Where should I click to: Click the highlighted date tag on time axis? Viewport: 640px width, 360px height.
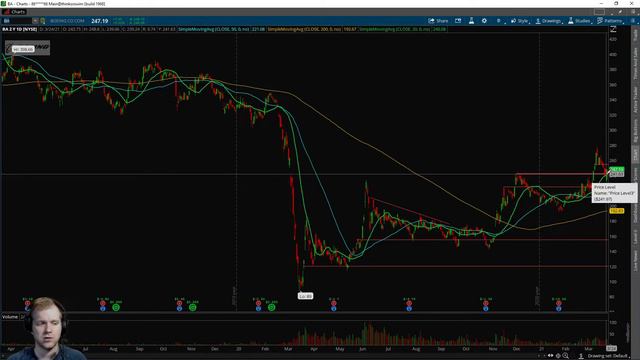point(611,348)
